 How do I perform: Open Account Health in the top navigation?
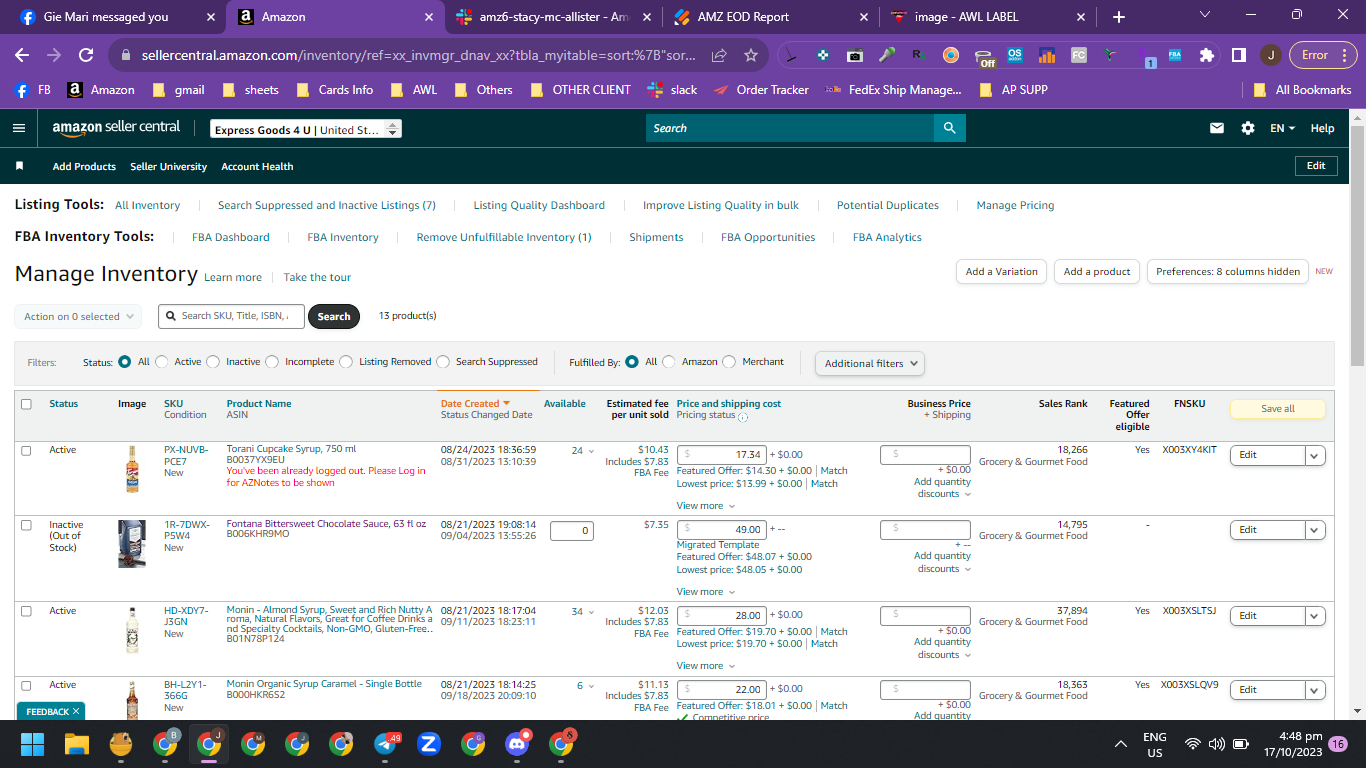click(257, 166)
